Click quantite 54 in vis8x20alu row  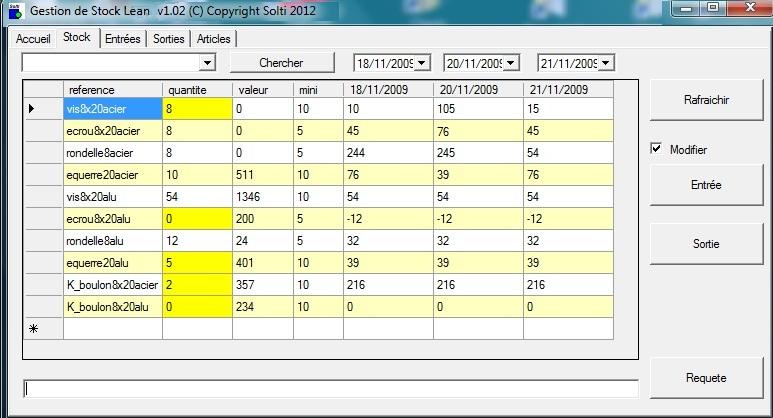[x=197, y=197]
